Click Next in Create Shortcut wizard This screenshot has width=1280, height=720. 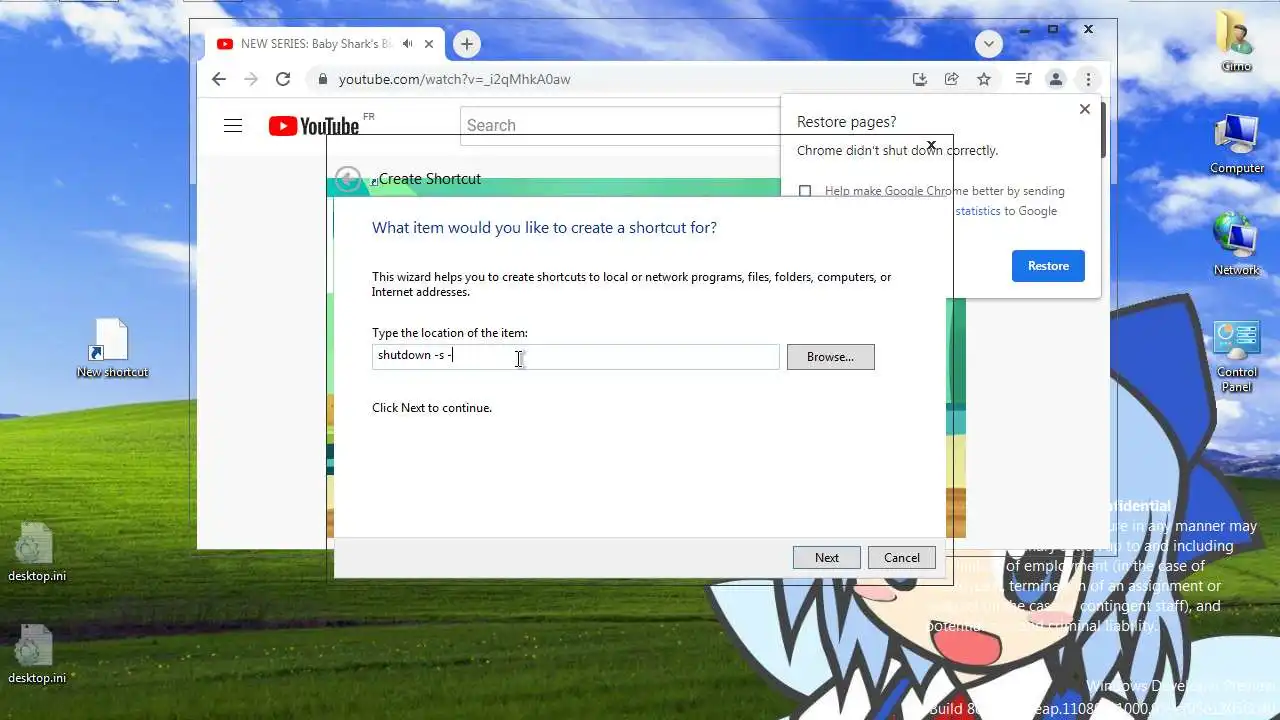(826, 558)
